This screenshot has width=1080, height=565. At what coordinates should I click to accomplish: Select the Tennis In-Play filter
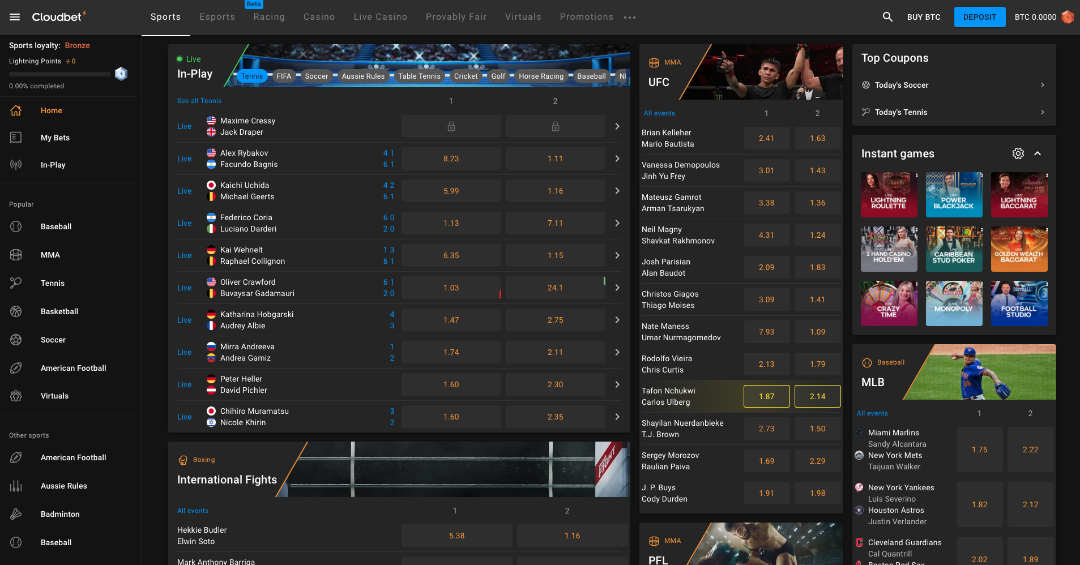(251, 76)
